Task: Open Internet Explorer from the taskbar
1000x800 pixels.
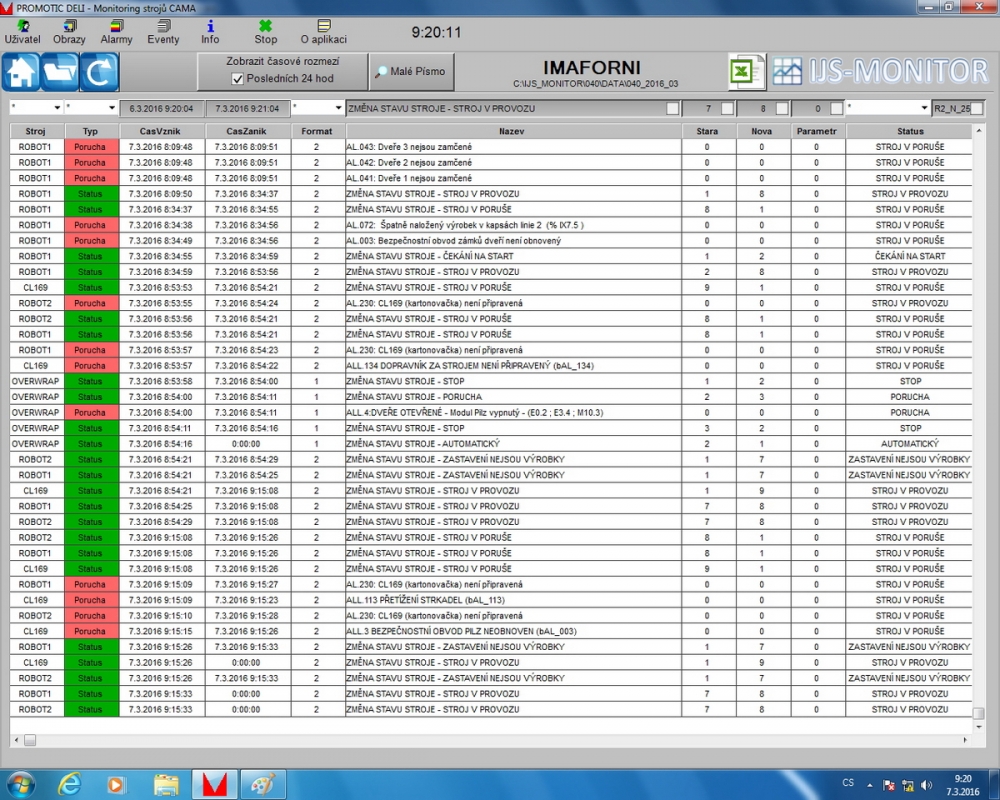Action: 70,782
